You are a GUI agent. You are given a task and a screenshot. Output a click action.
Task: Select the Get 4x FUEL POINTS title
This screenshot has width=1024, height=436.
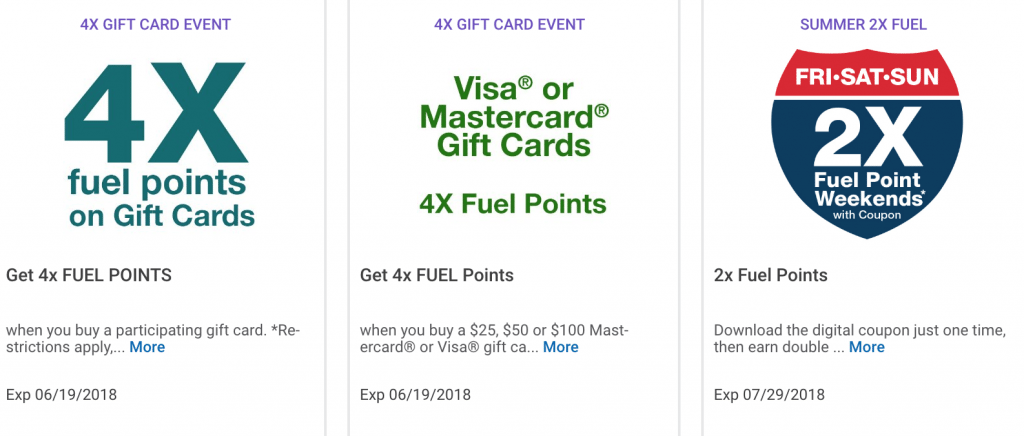(89, 275)
